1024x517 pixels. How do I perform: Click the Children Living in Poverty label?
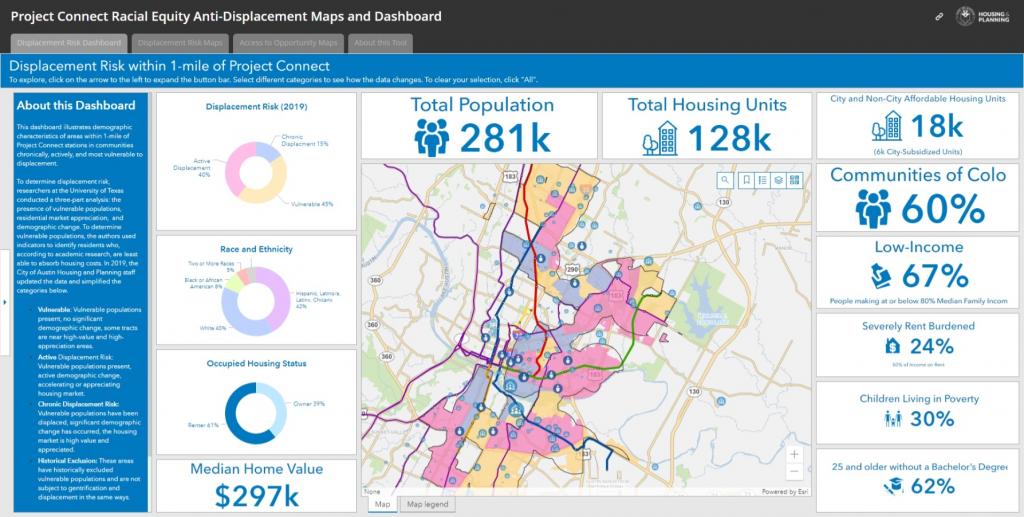tap(919, 399)
